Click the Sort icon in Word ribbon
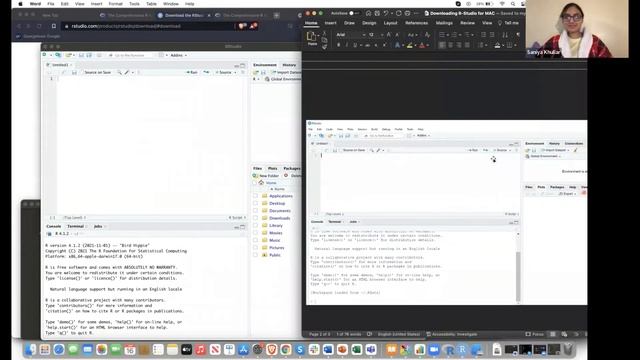This screenshot has height=360, width=640. (x=505, y=35)
